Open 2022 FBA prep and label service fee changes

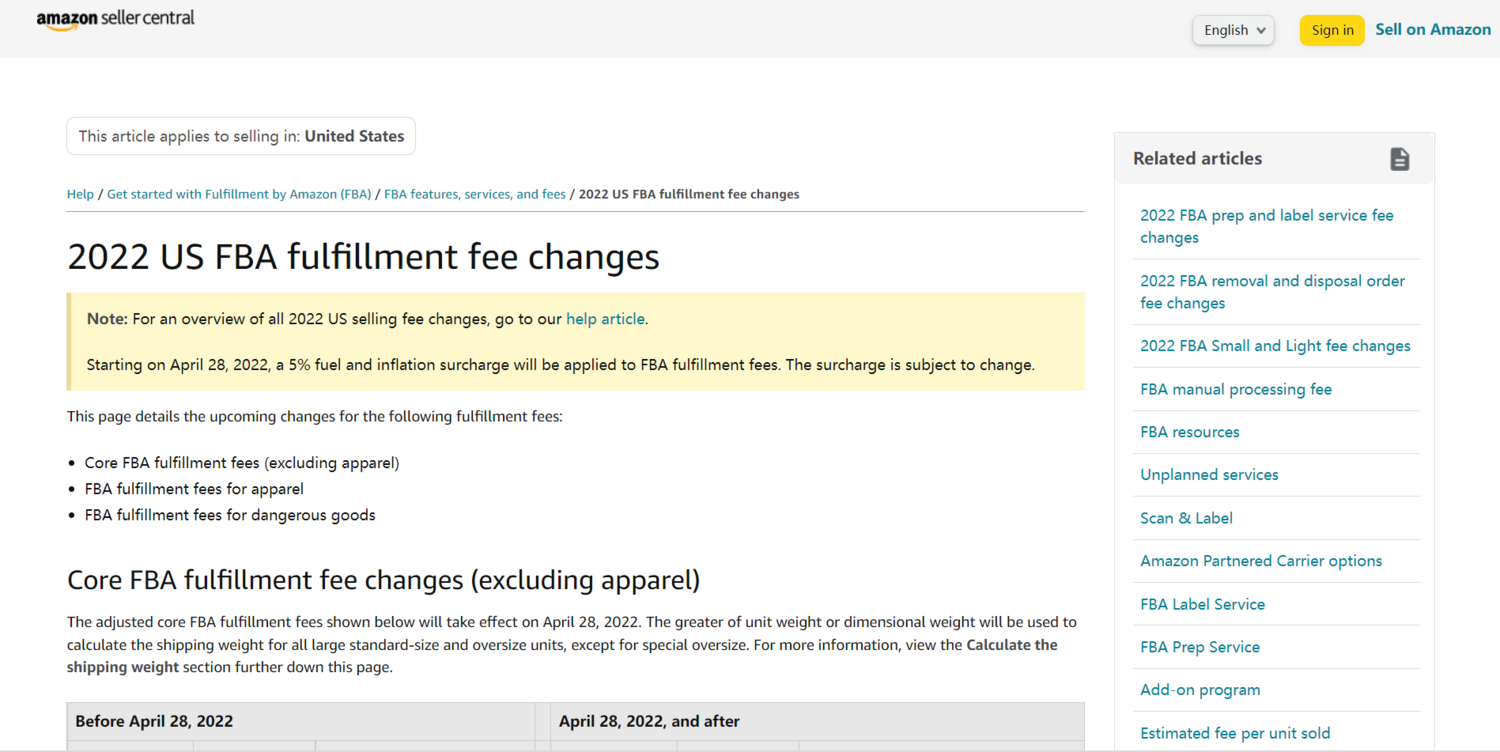pos(1266,226)
